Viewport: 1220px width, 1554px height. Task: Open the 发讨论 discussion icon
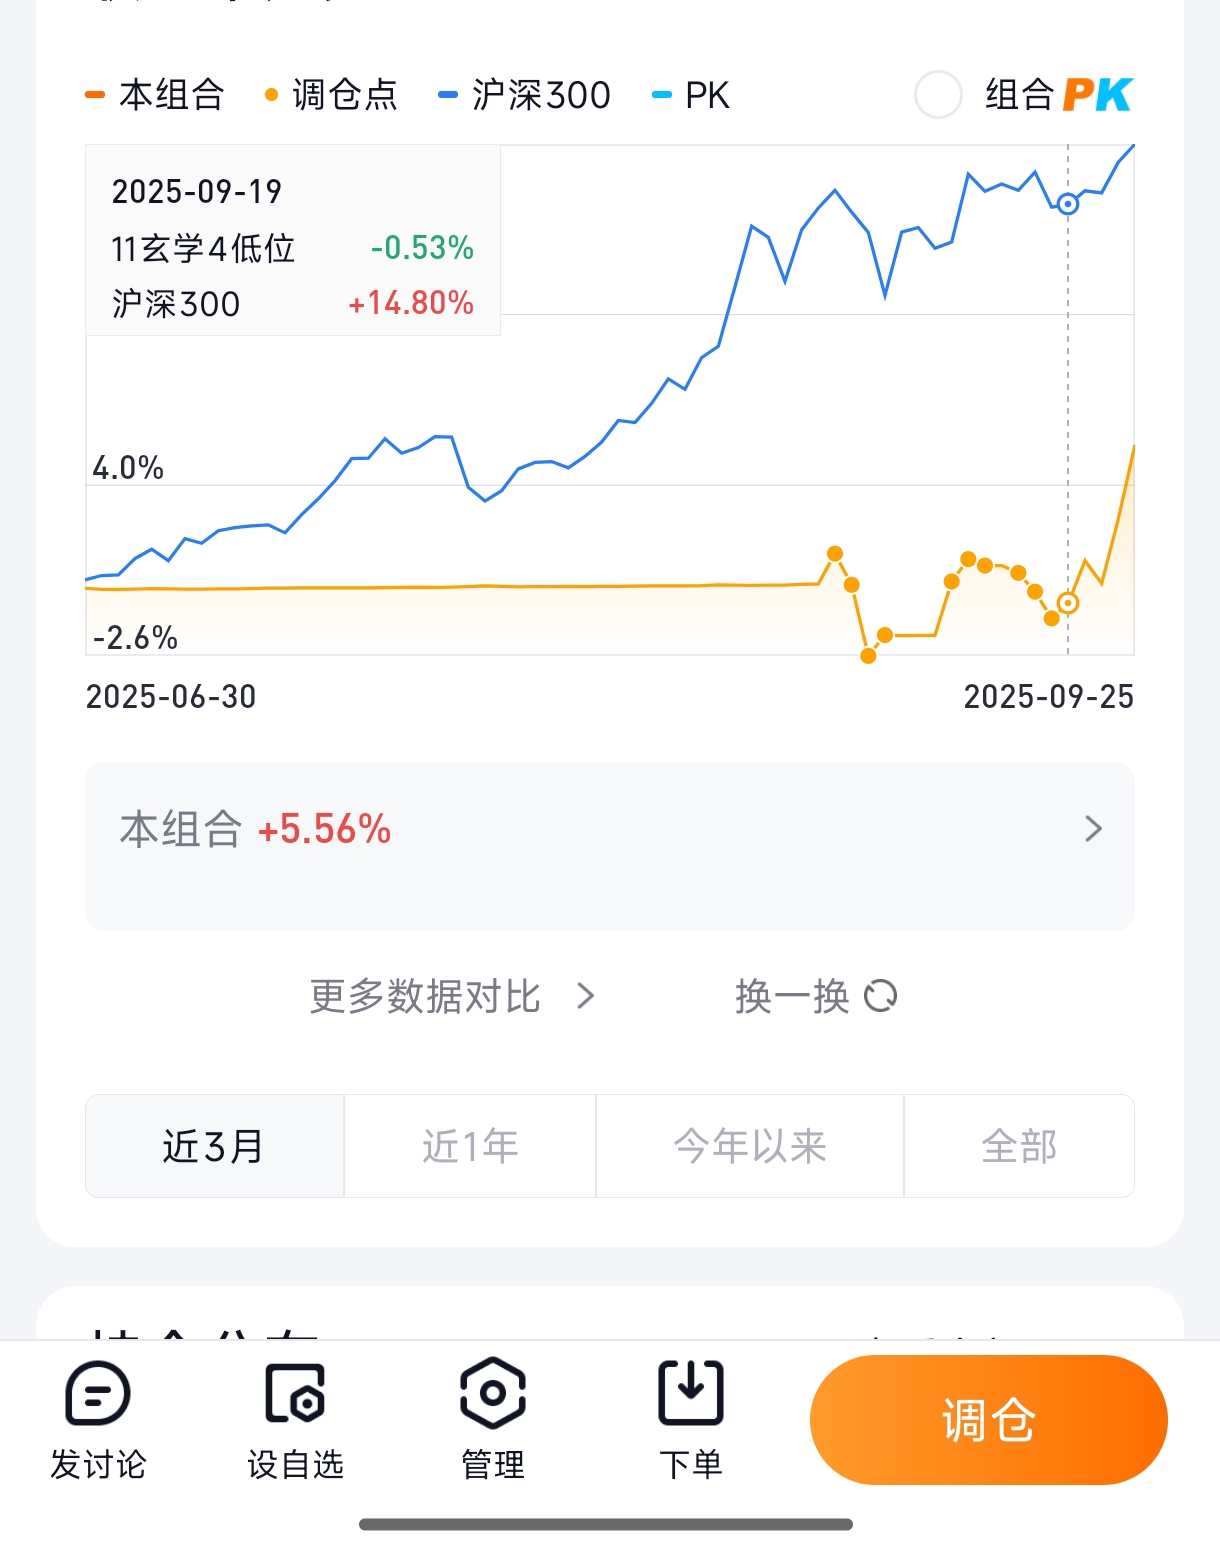[x=98, y=1393]
